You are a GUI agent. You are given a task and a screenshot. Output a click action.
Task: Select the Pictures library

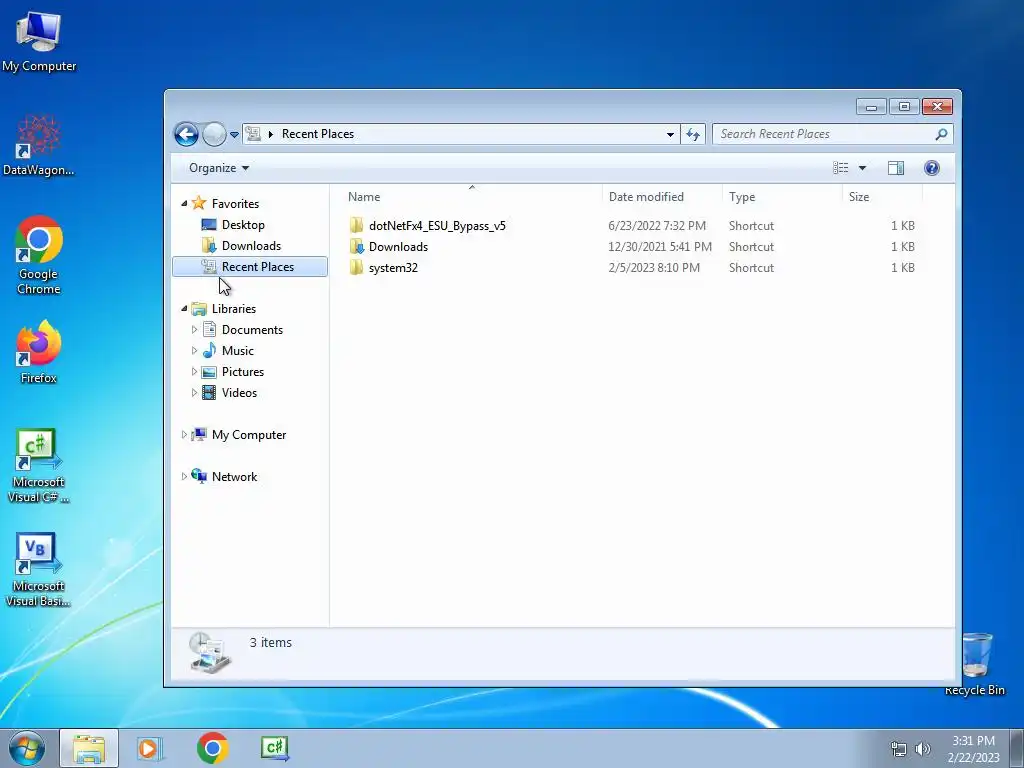pyautogui.click(x=242, y=372)
